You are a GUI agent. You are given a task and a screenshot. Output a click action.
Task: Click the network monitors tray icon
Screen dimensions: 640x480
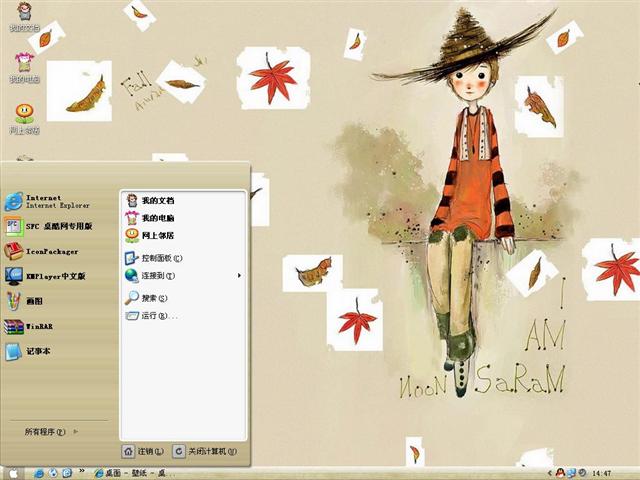pos(571,473)
